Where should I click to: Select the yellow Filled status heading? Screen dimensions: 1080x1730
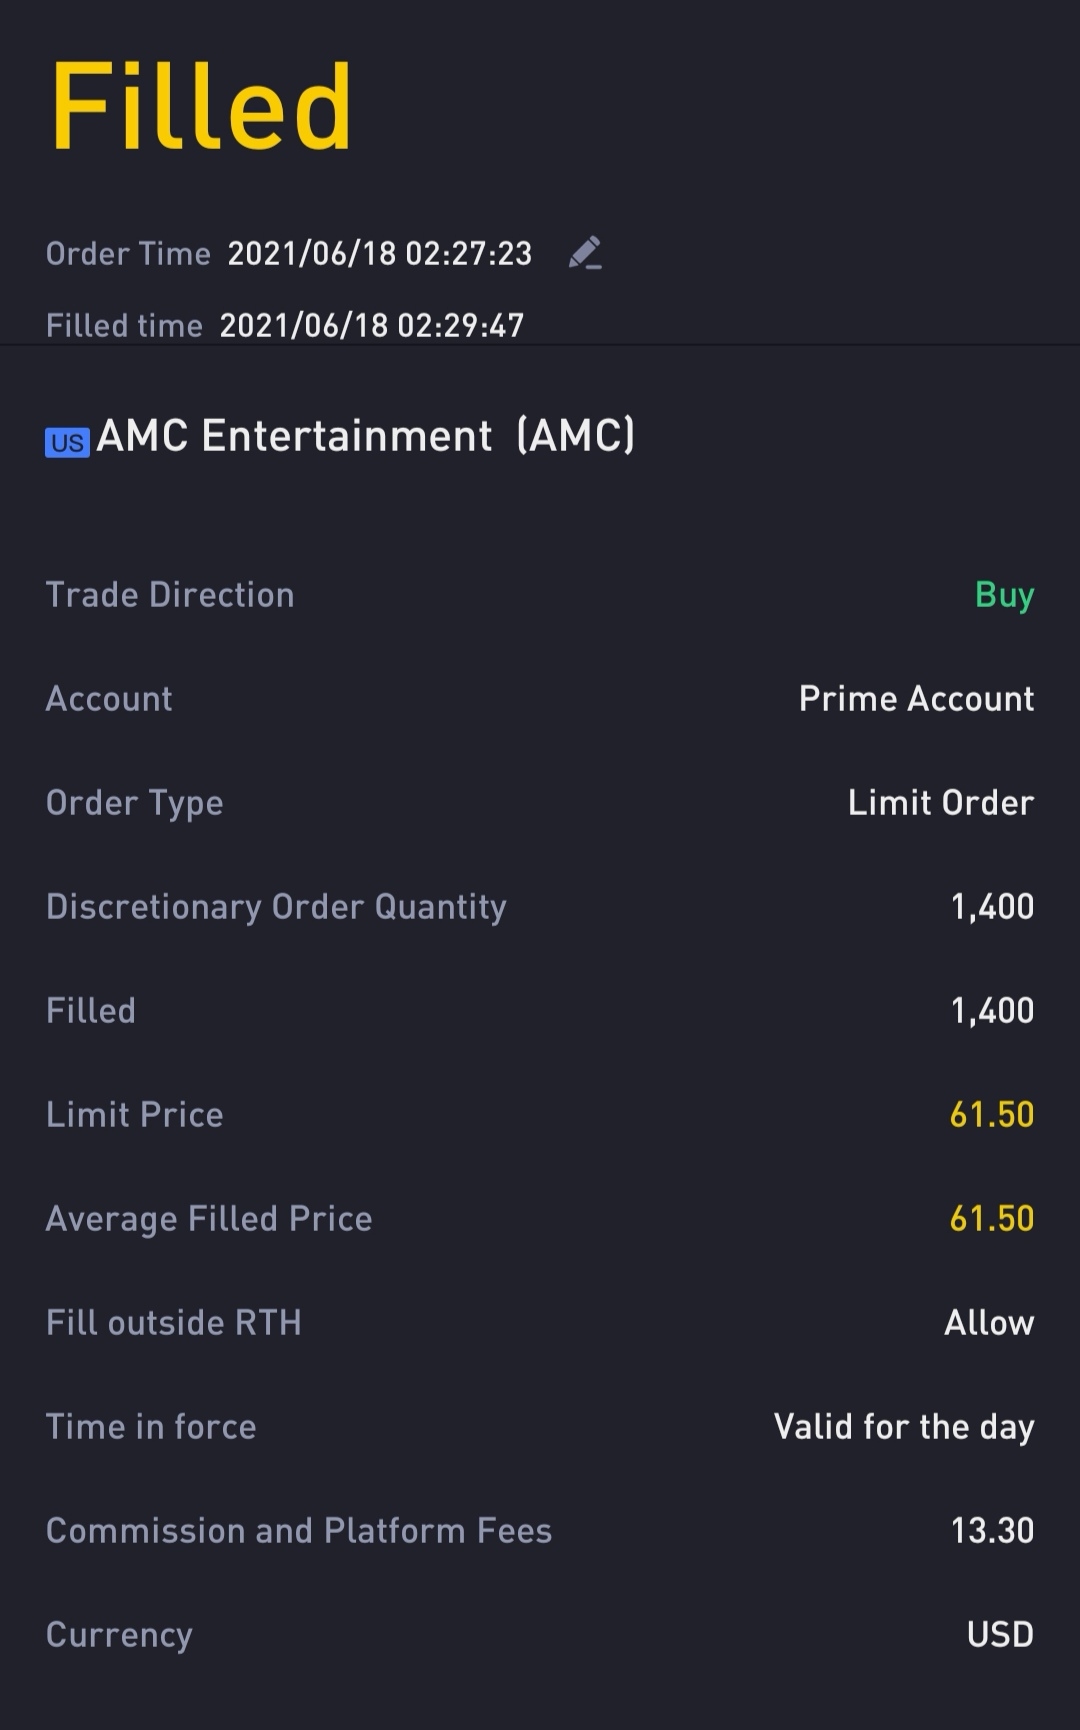point(201,106)
